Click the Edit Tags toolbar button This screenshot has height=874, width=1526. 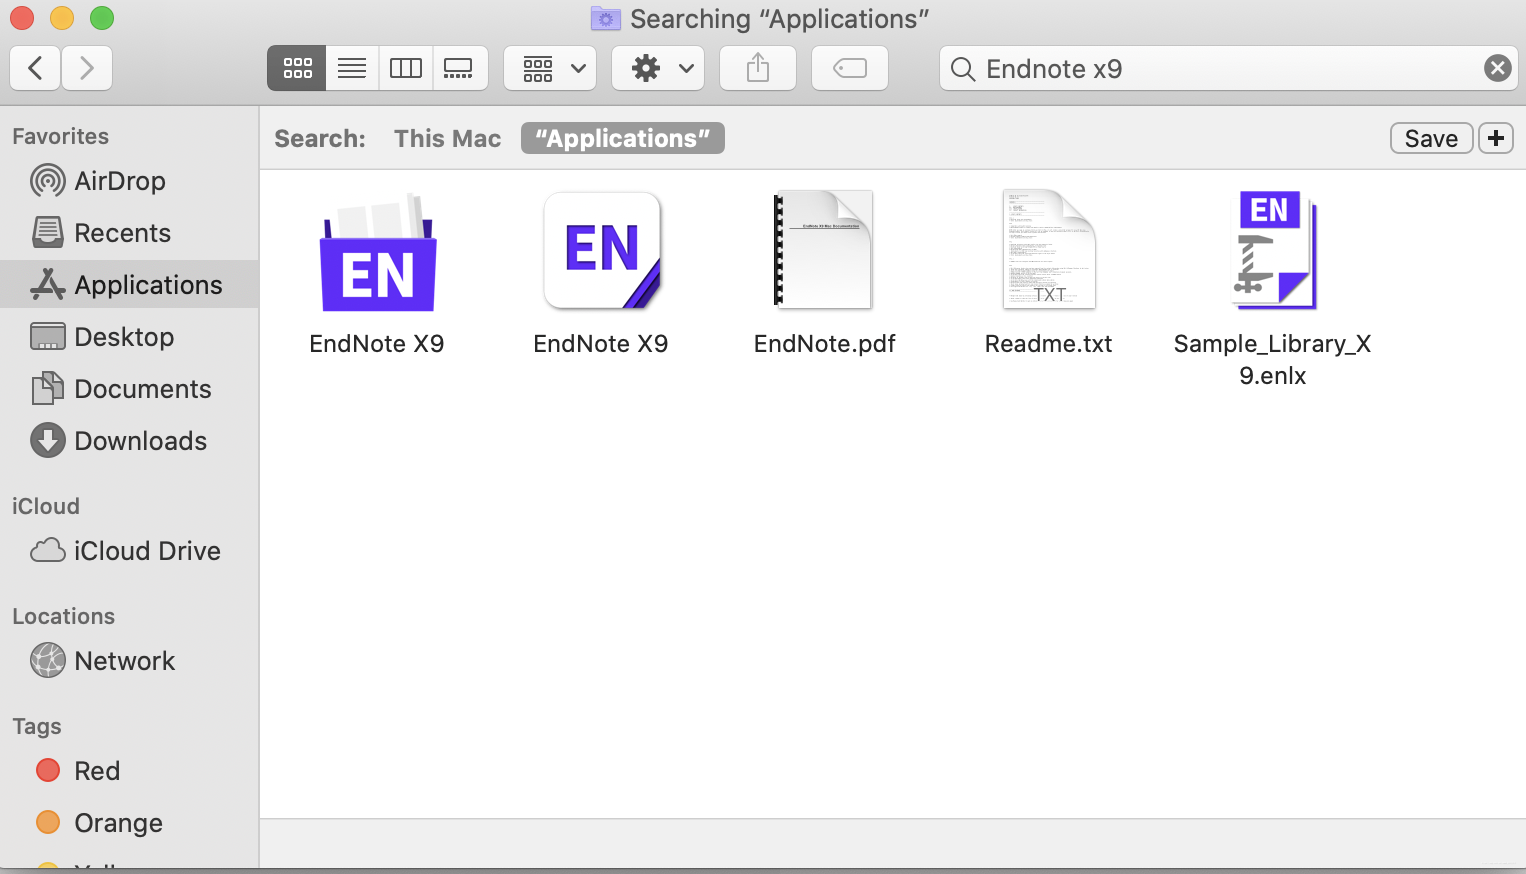pos(850,68)
